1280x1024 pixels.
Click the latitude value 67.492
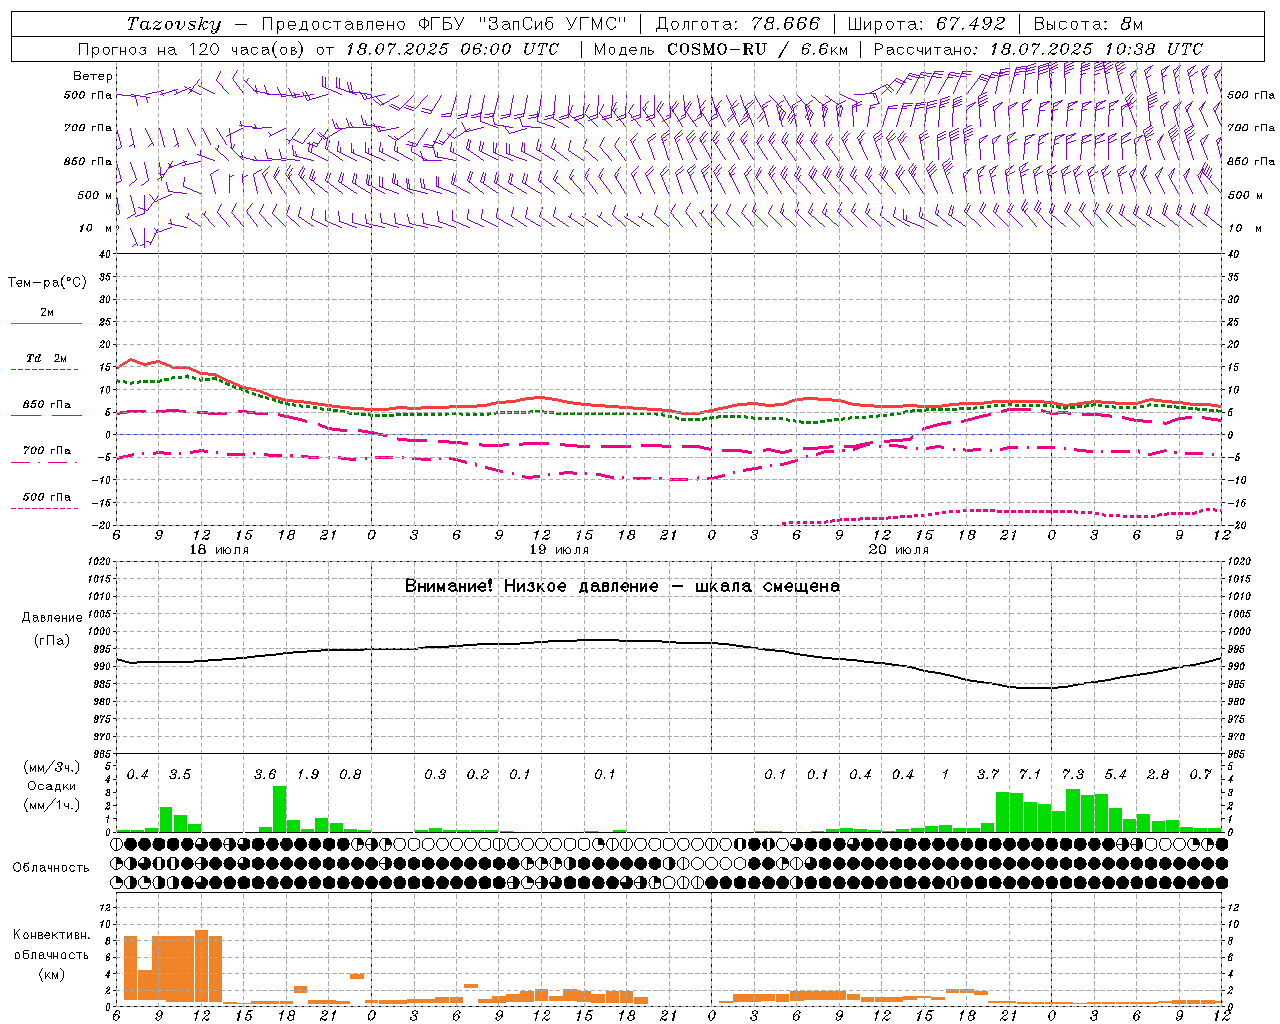coord(971,24)
